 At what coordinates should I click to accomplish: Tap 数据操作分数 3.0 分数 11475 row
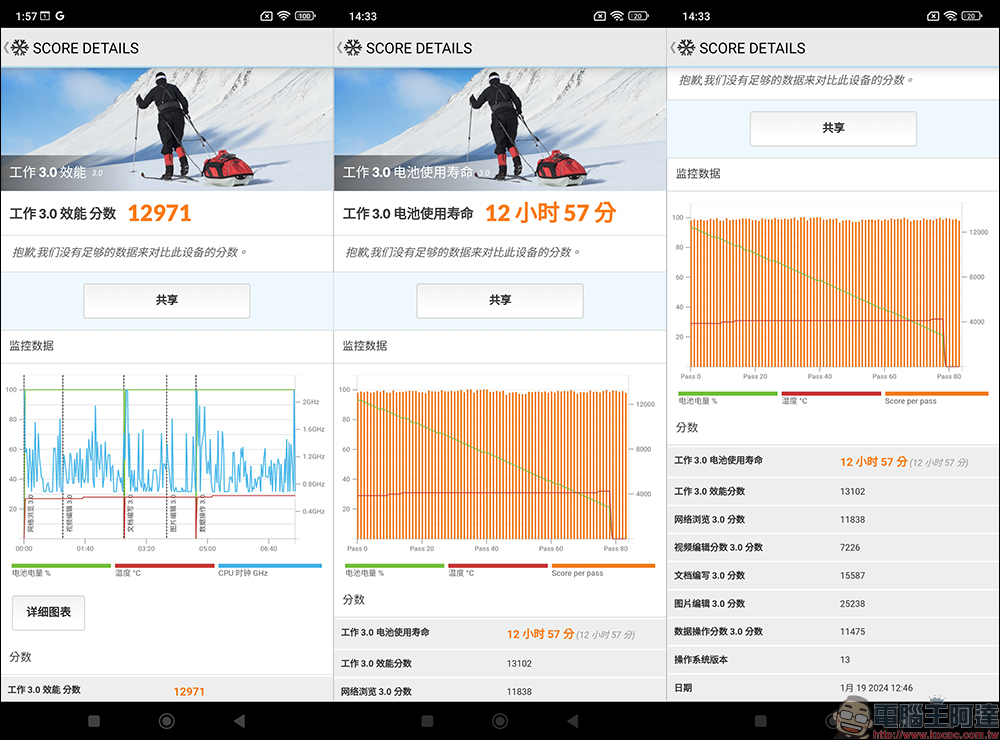(x=834, y=632)
